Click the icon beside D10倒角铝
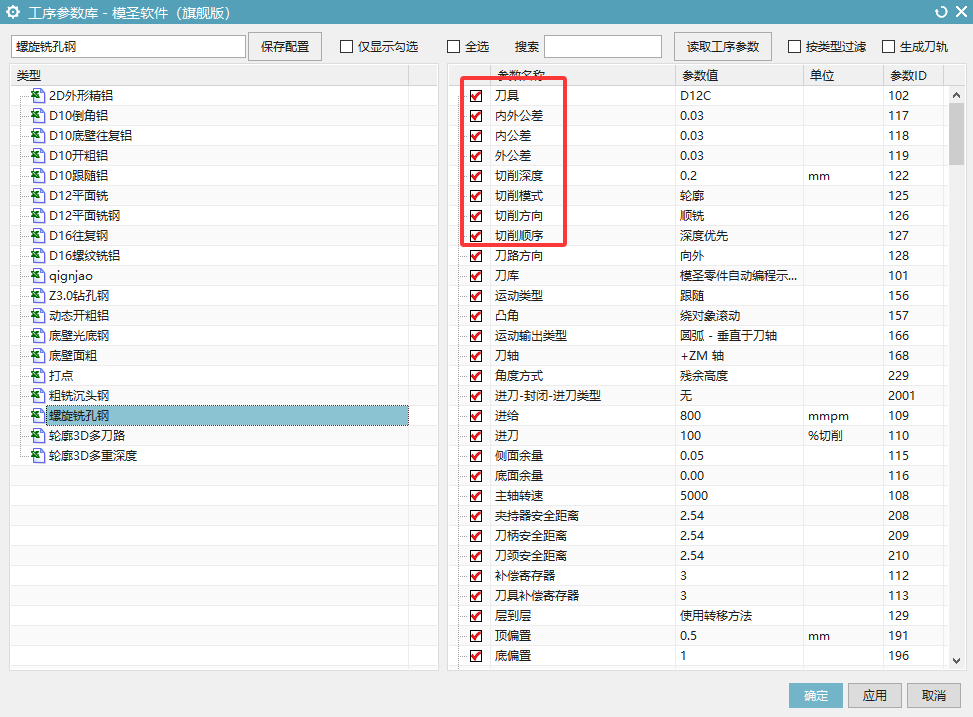973x717 pixels. [x=38, y=115]
